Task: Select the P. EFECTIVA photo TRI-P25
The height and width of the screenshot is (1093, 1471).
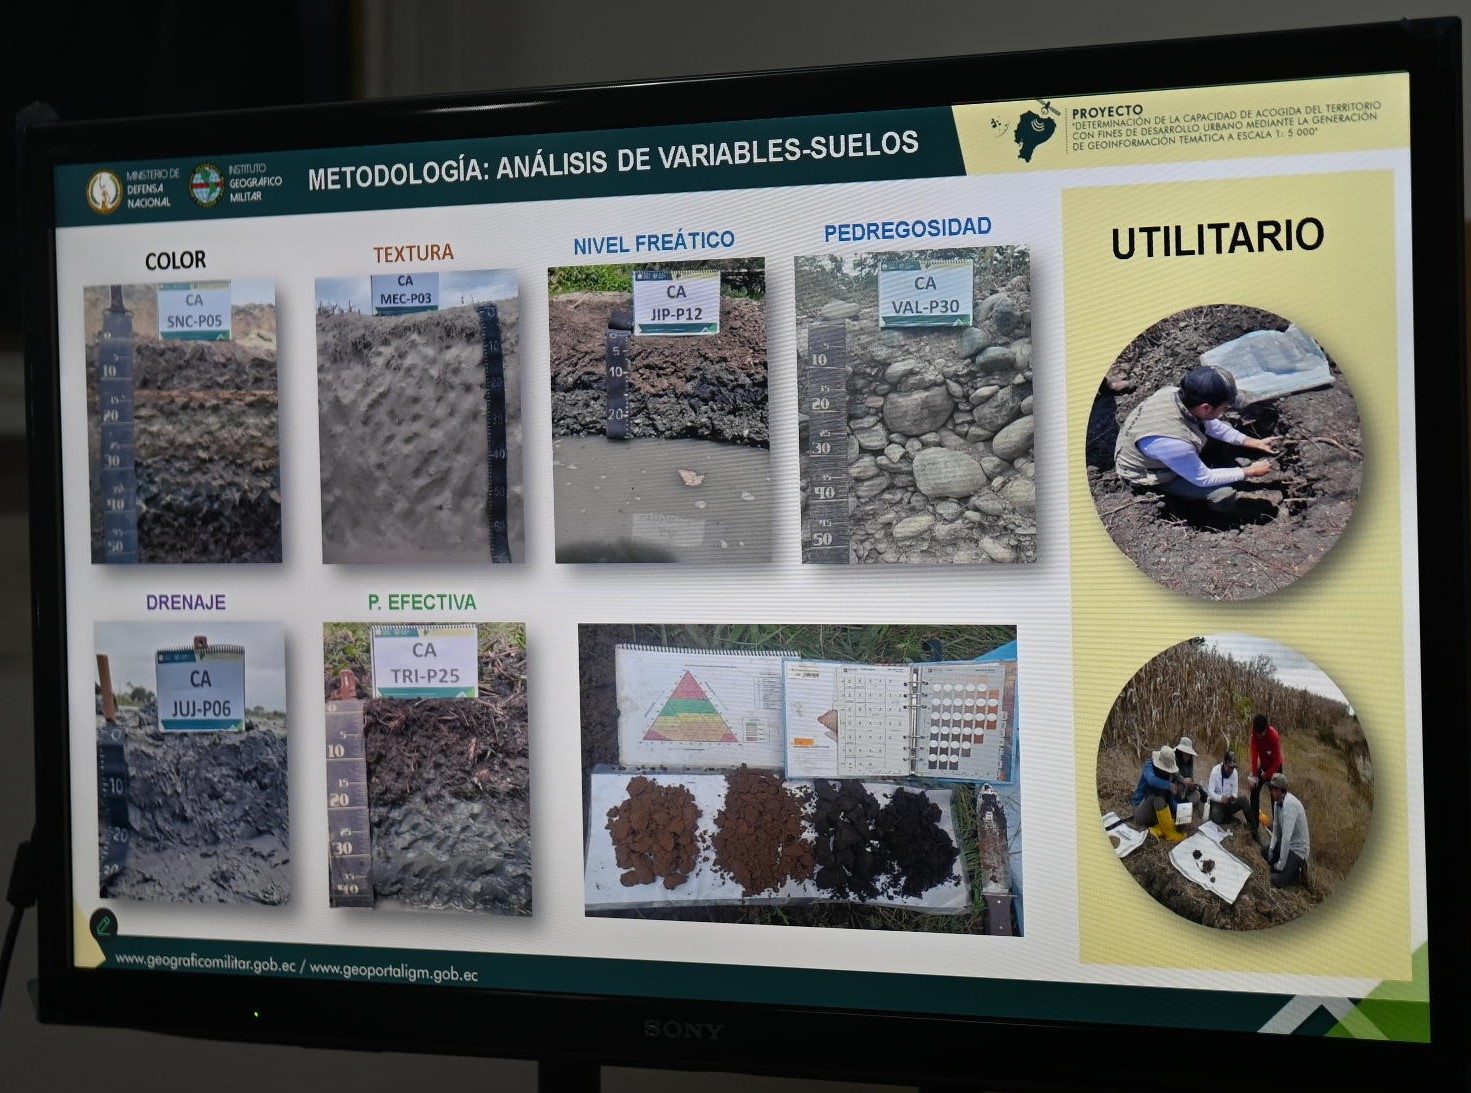Action: (x=428, y=768)
